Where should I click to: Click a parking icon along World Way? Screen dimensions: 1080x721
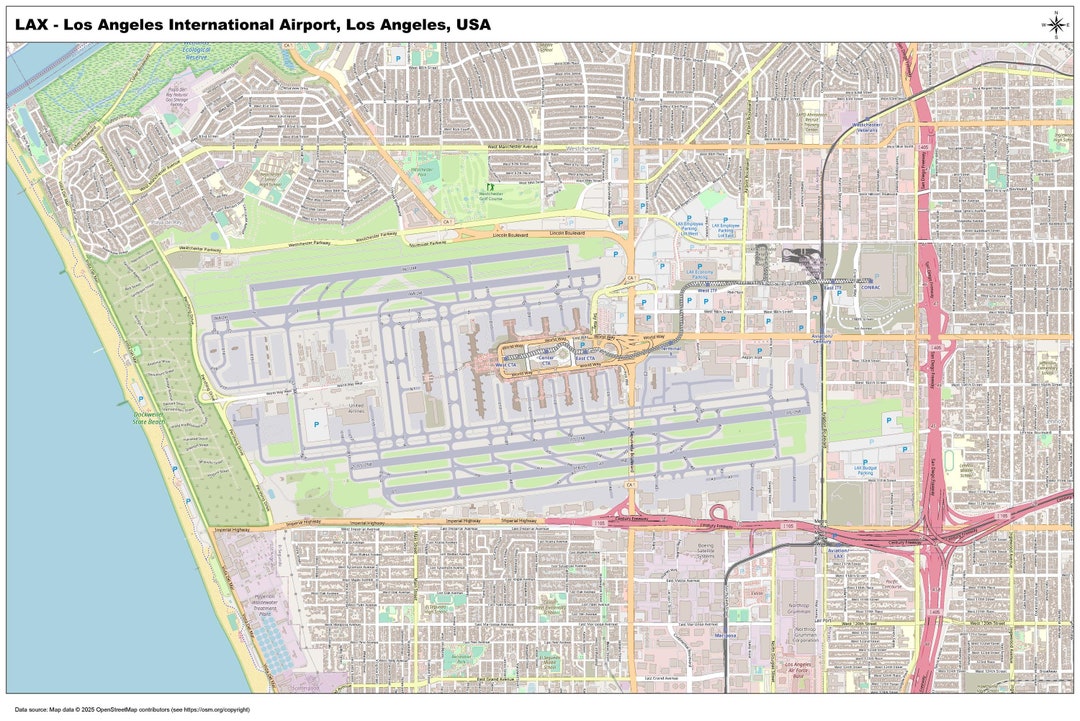click(x=582, y=344)
